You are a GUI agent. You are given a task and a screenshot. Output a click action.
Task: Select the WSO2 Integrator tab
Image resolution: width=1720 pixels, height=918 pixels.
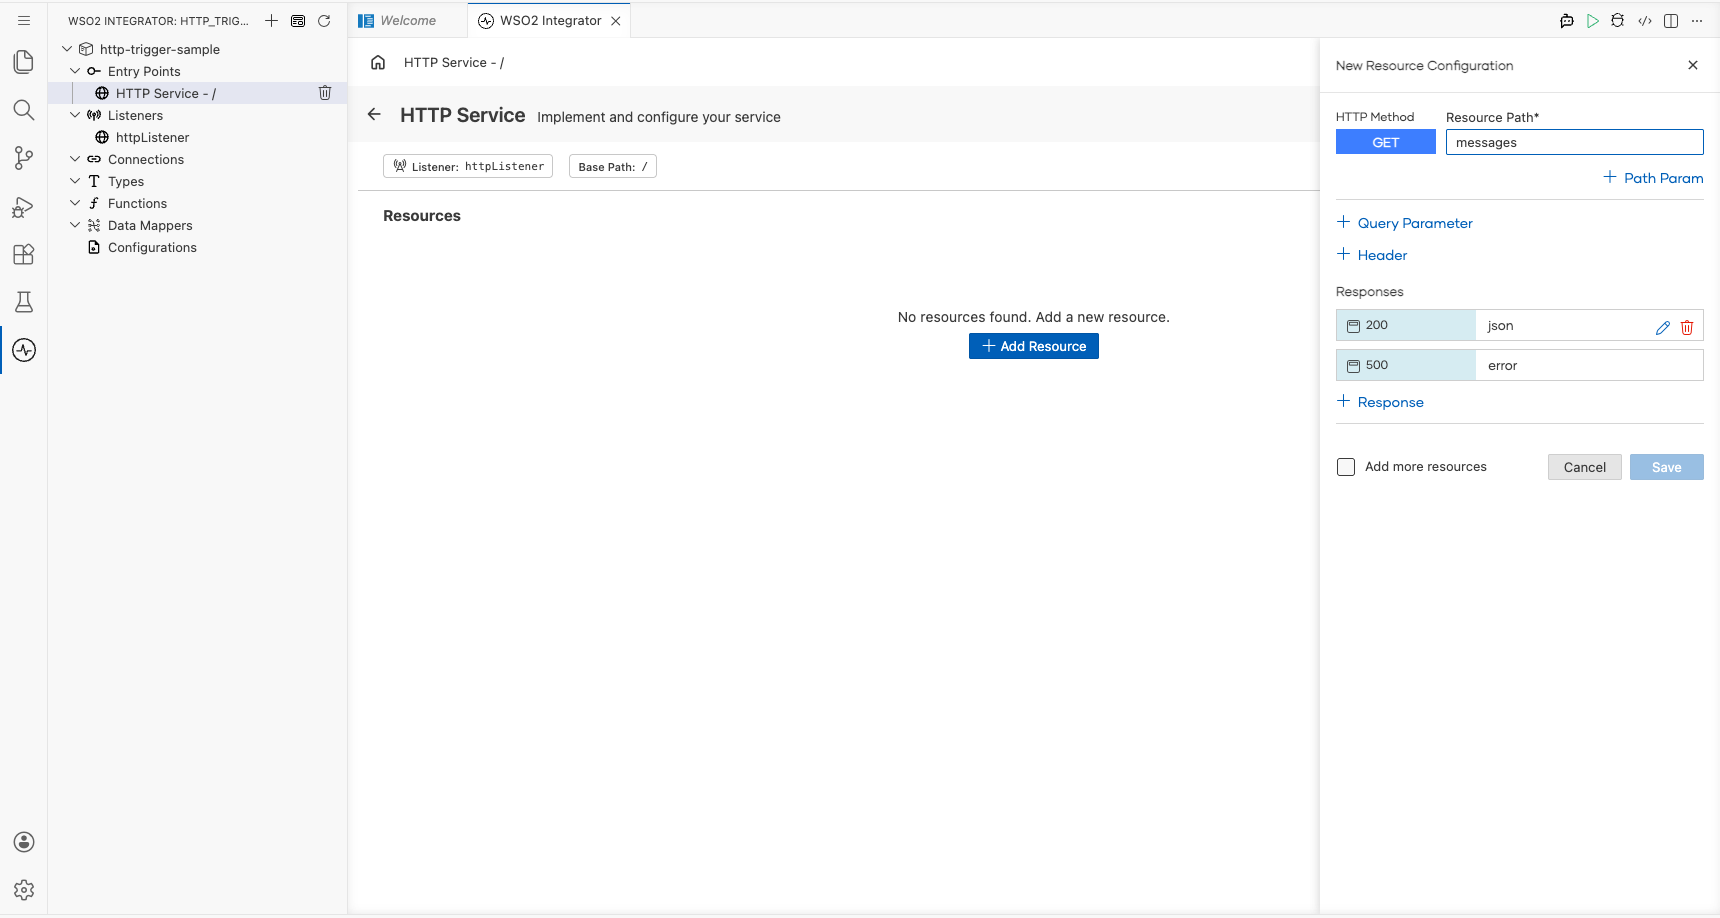(550, 21)
